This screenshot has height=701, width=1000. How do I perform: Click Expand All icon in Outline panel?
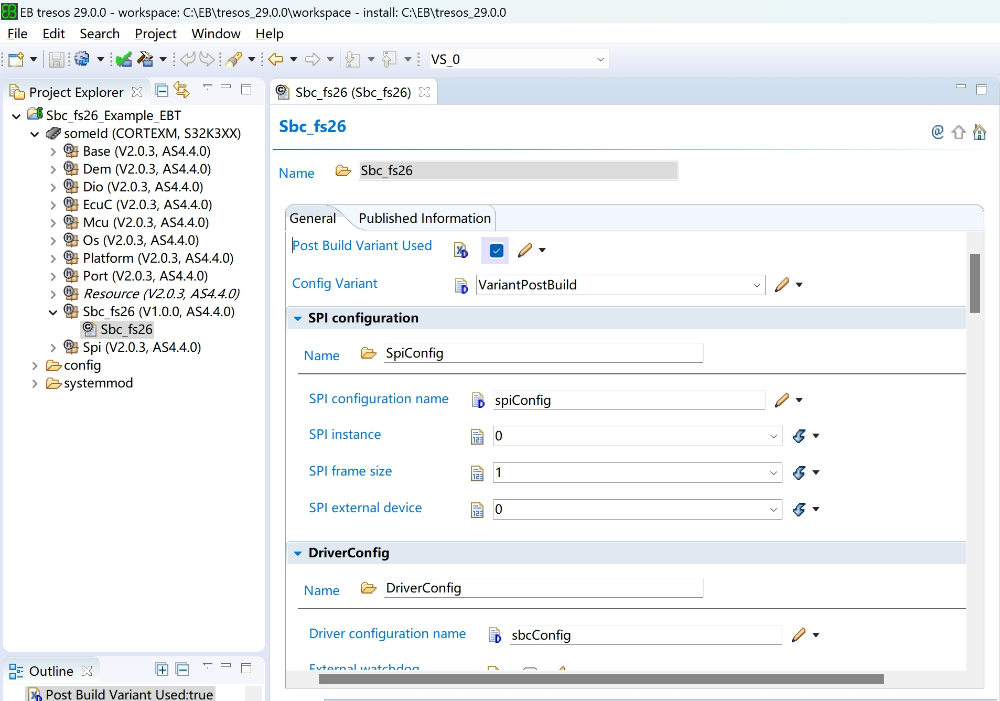(x=162, y=670)
